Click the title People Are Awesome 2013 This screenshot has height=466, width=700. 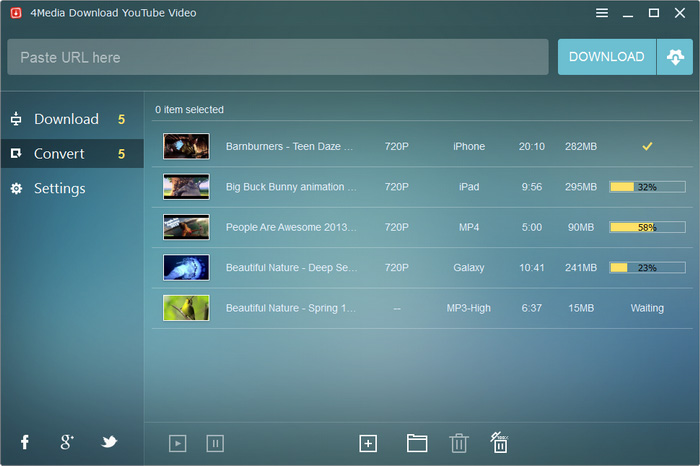tap(291, 227)
